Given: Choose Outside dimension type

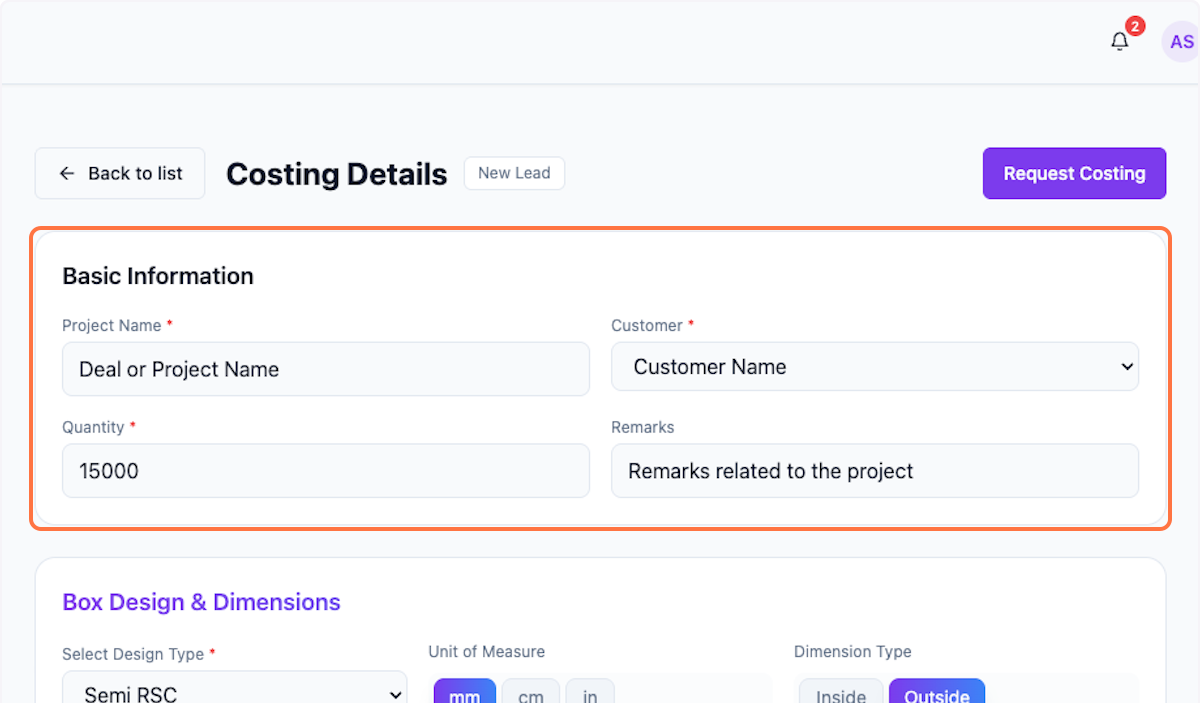Looking at the screenshot, I should coord(936,693).
